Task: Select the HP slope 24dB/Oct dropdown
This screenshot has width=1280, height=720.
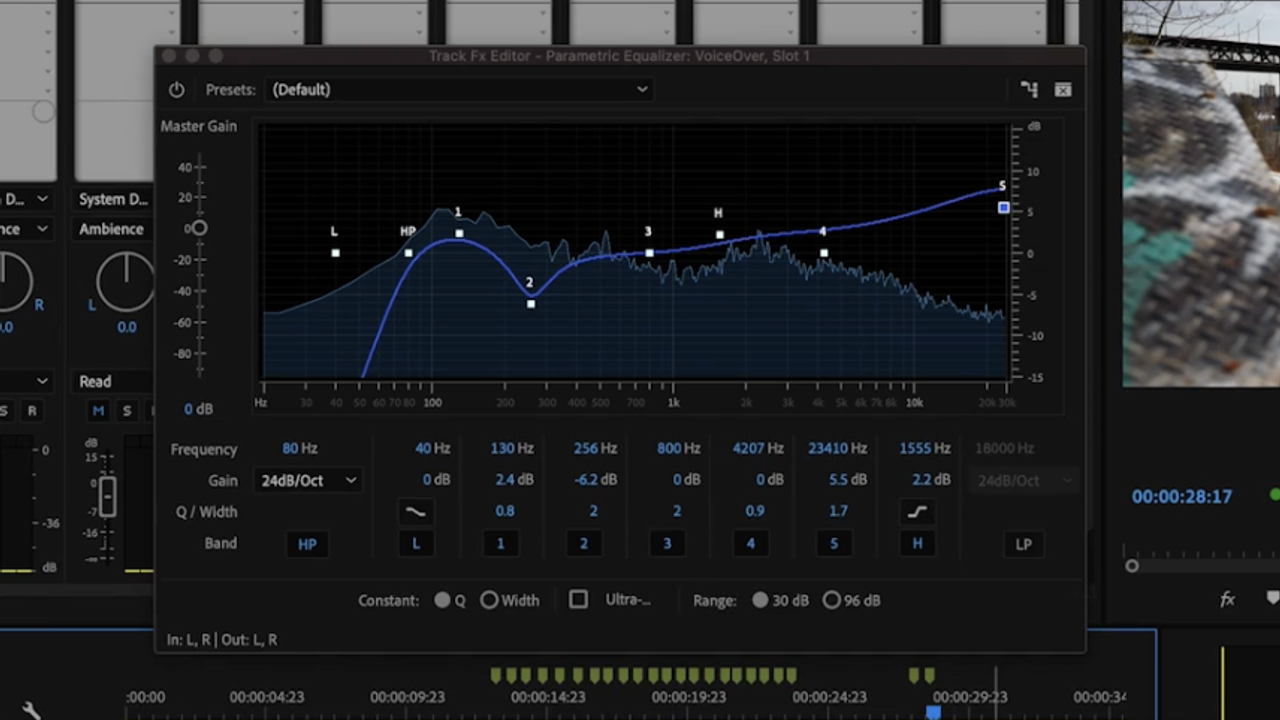Action: click(308, 480)
